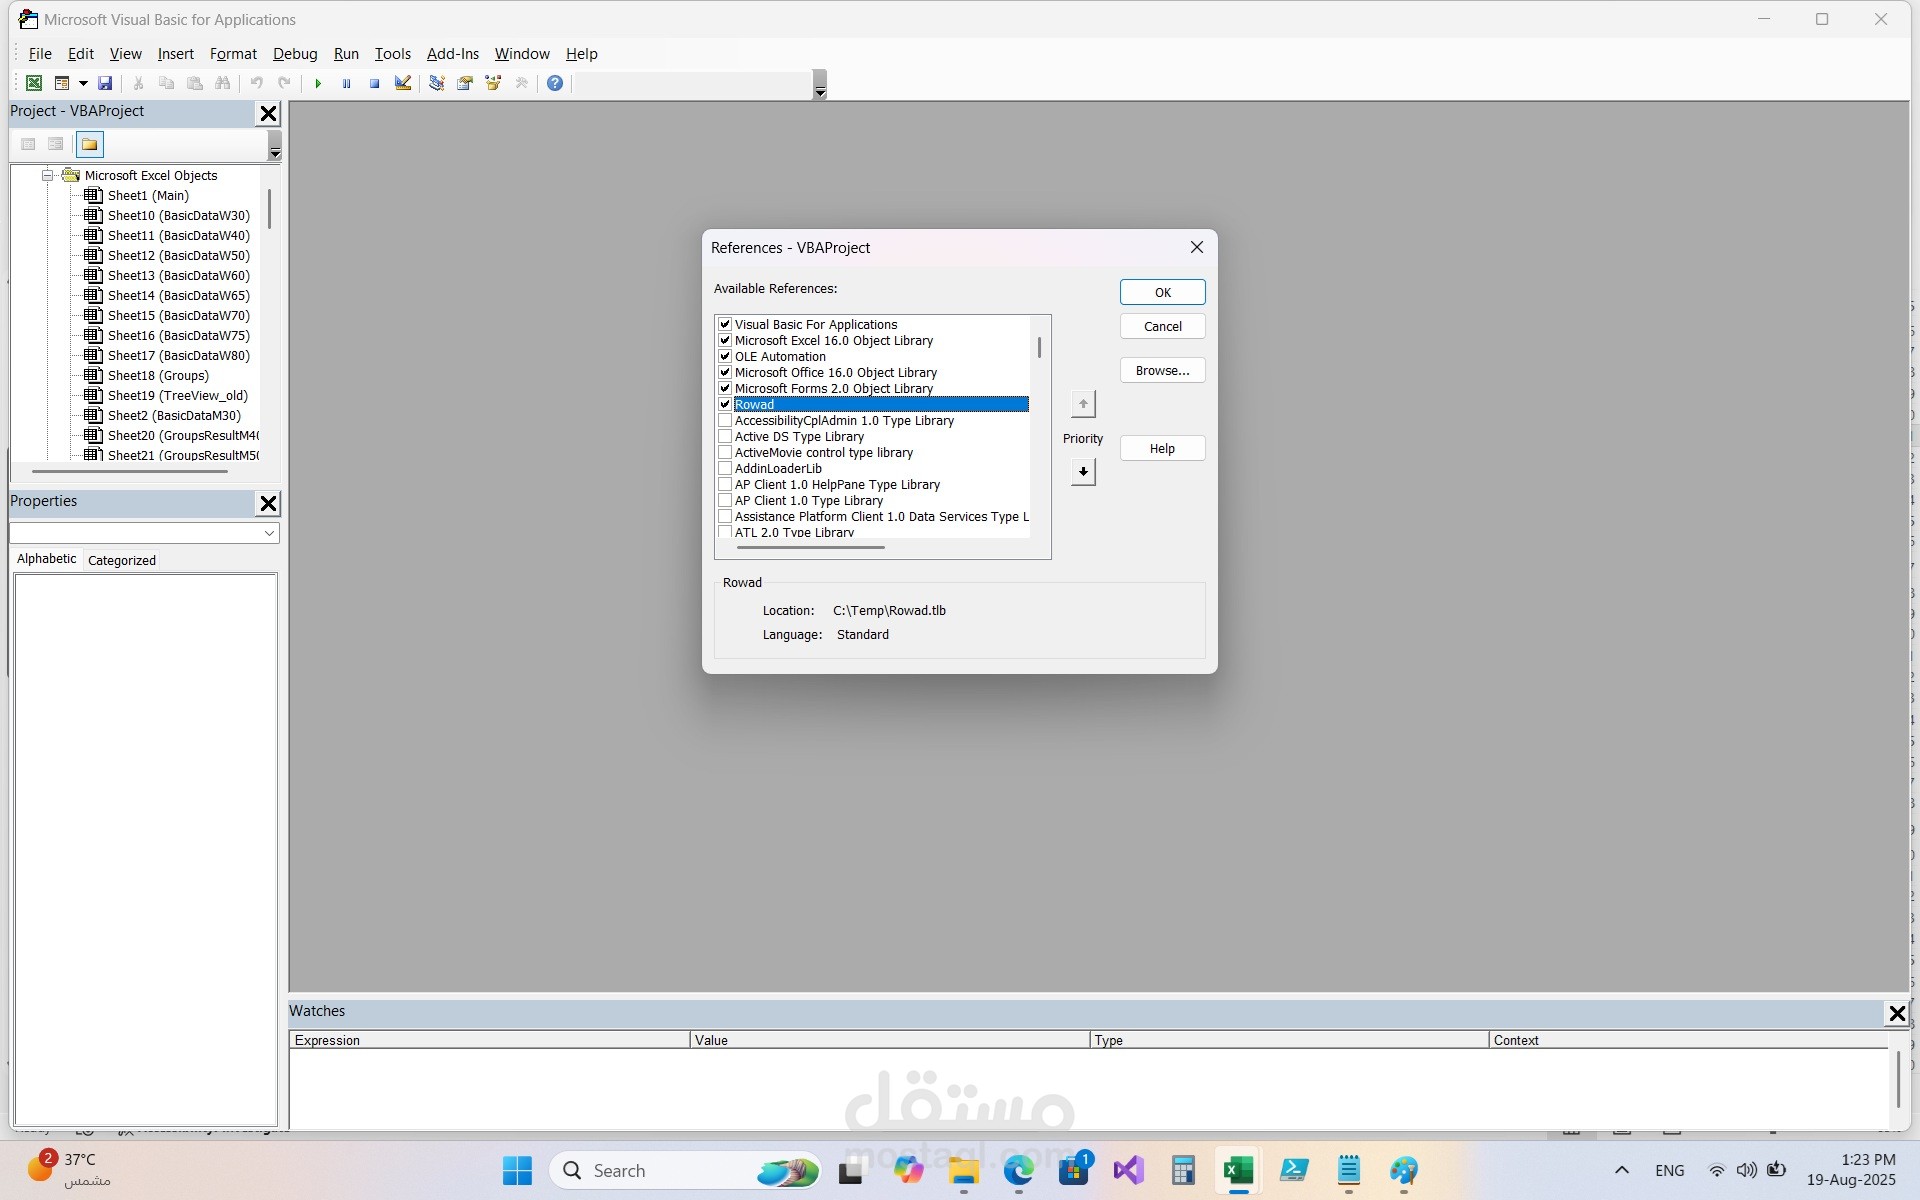The image size is (1920, 1200).
Task: Close the References - VBAProject dialog
Action: coord(1196,247)
